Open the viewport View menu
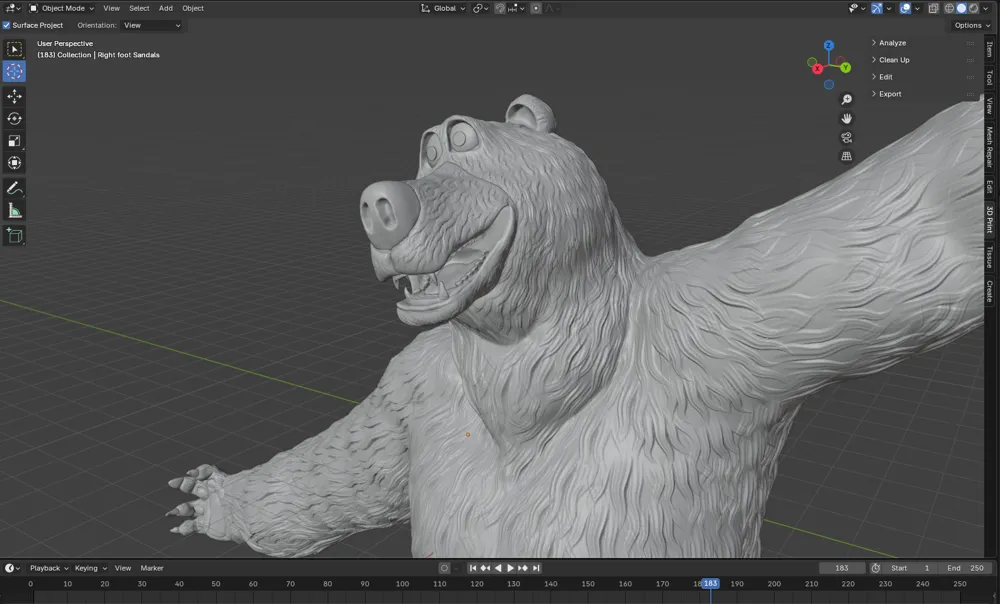 pos(112,8)
